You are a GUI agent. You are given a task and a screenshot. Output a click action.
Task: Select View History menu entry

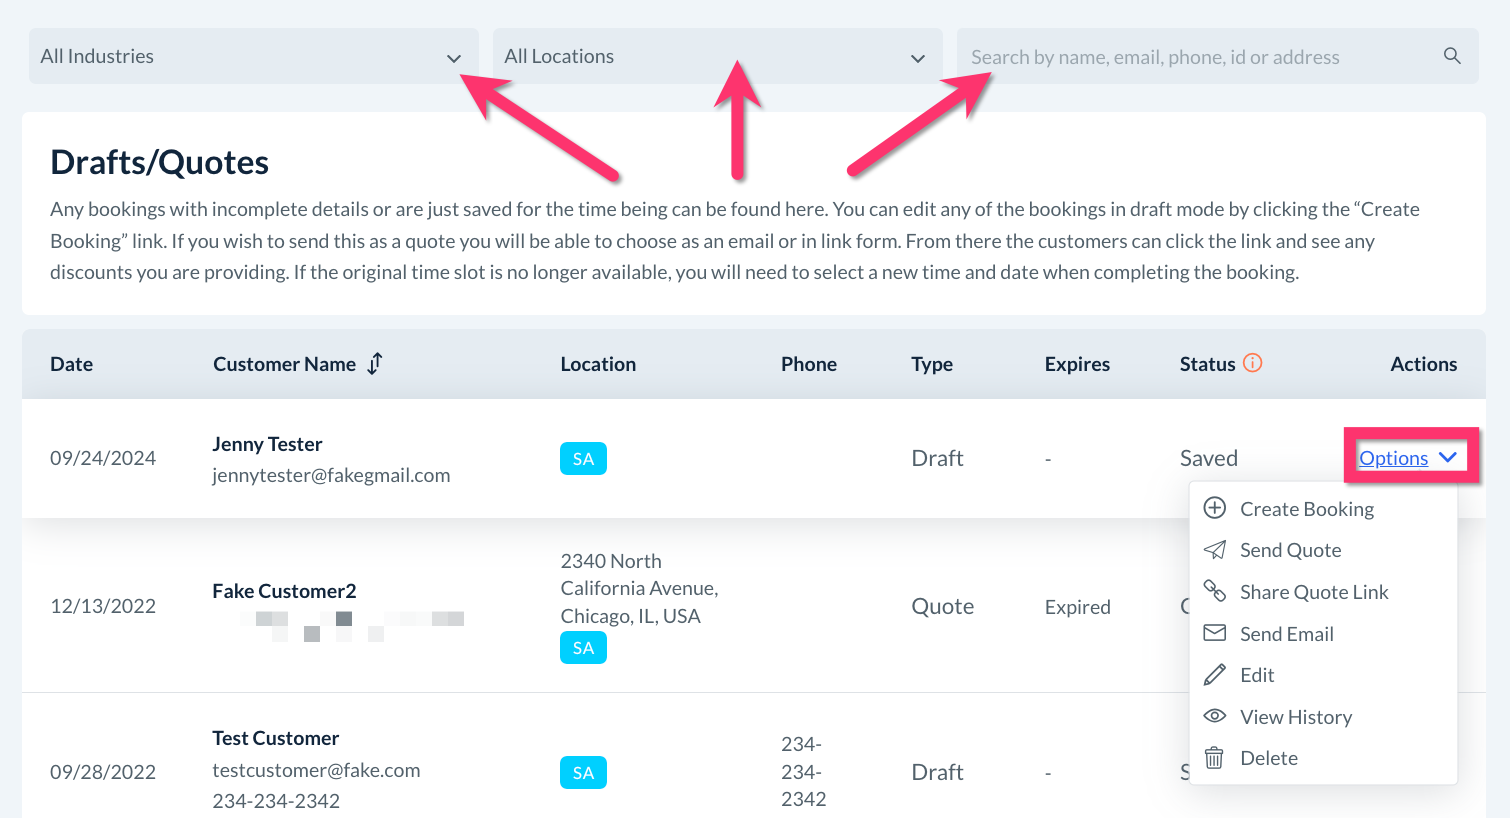pos(1295,717)
